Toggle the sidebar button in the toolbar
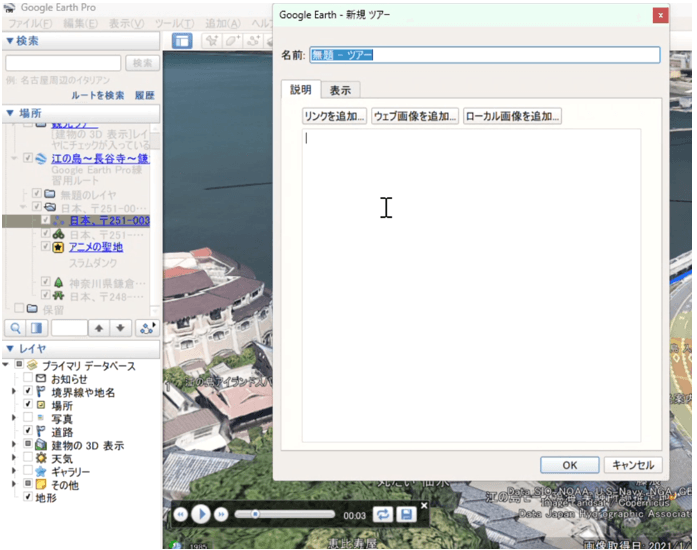Viewport: 697px width, 550px height. tap(182, 41)
